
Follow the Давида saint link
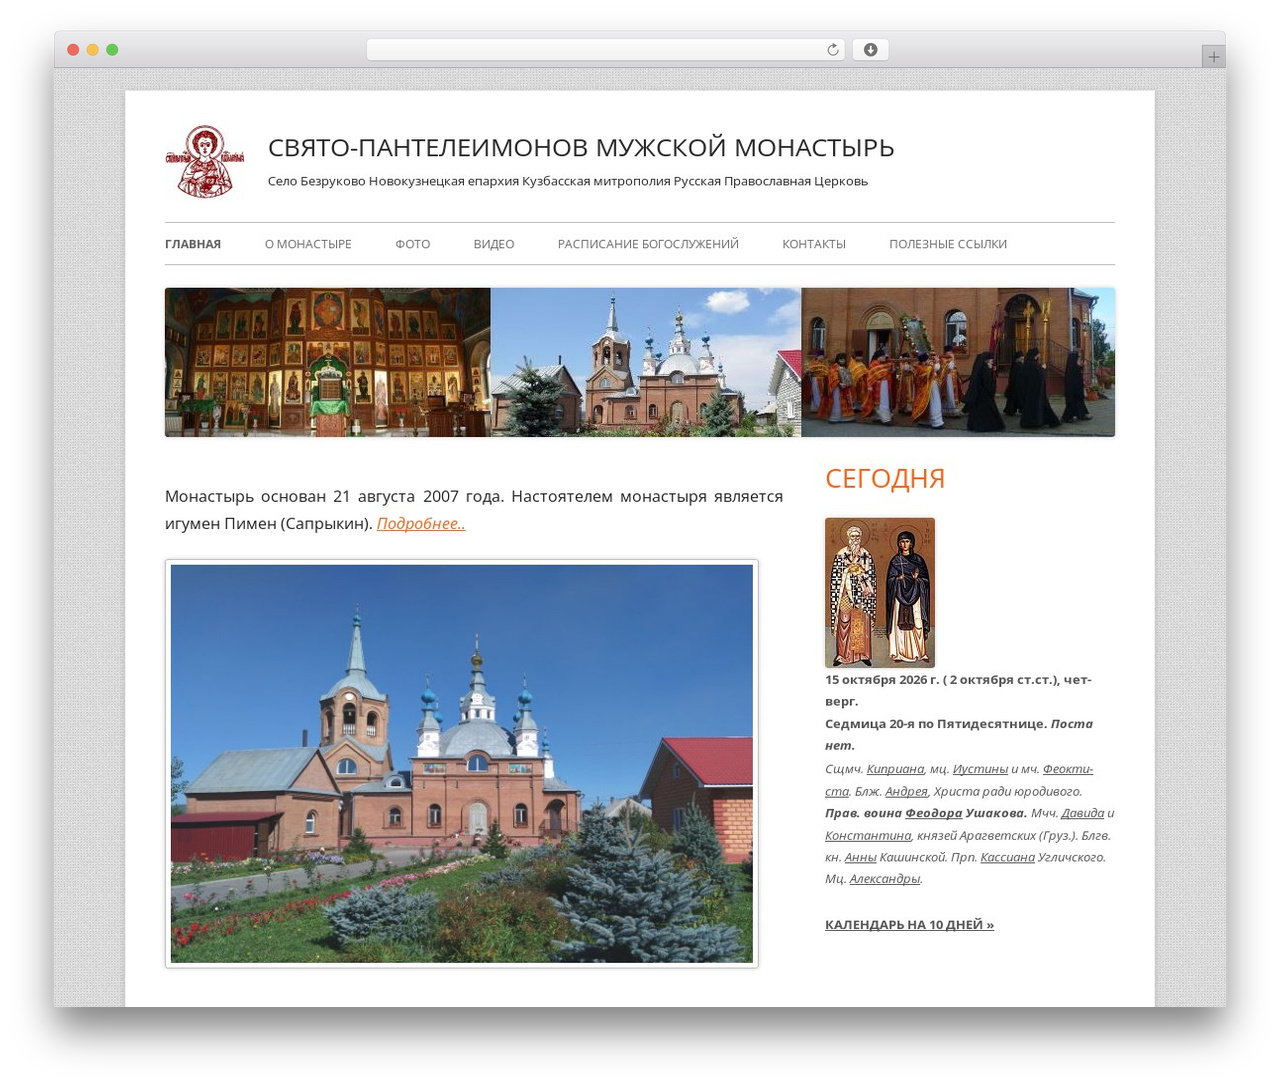coord(1082,813)
